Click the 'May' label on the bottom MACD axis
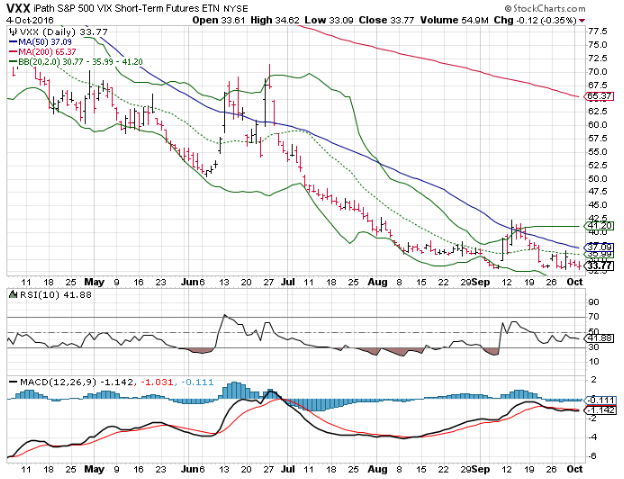The image size is (624, 479). 94,469
